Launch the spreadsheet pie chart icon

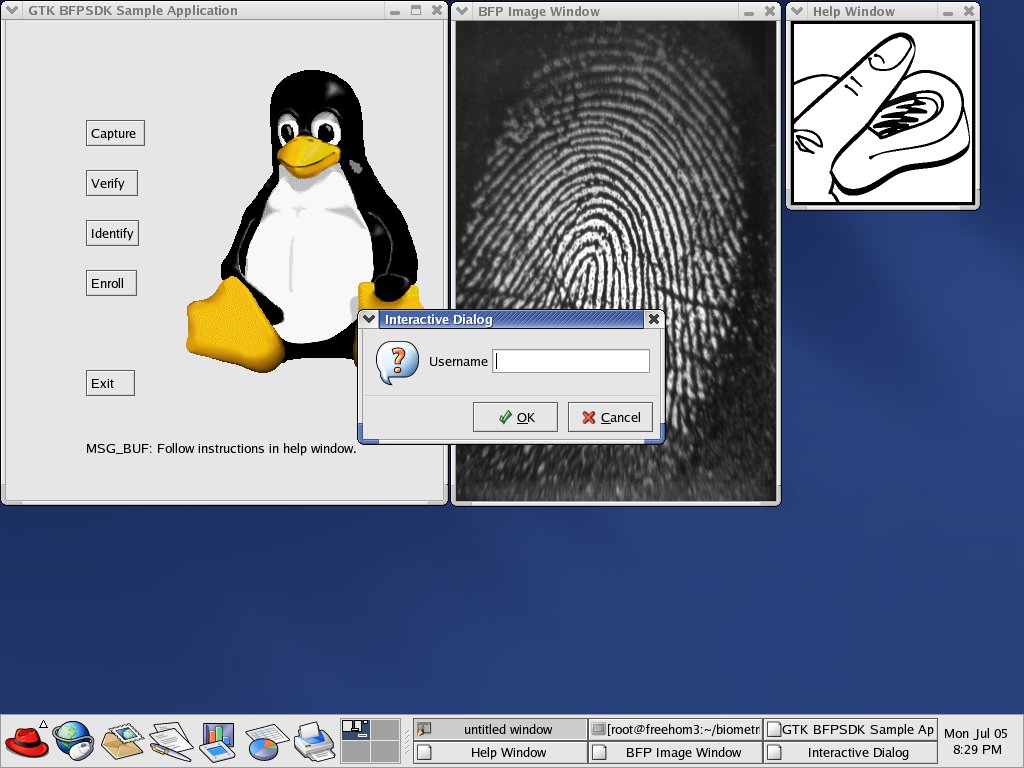click(266, 741)
